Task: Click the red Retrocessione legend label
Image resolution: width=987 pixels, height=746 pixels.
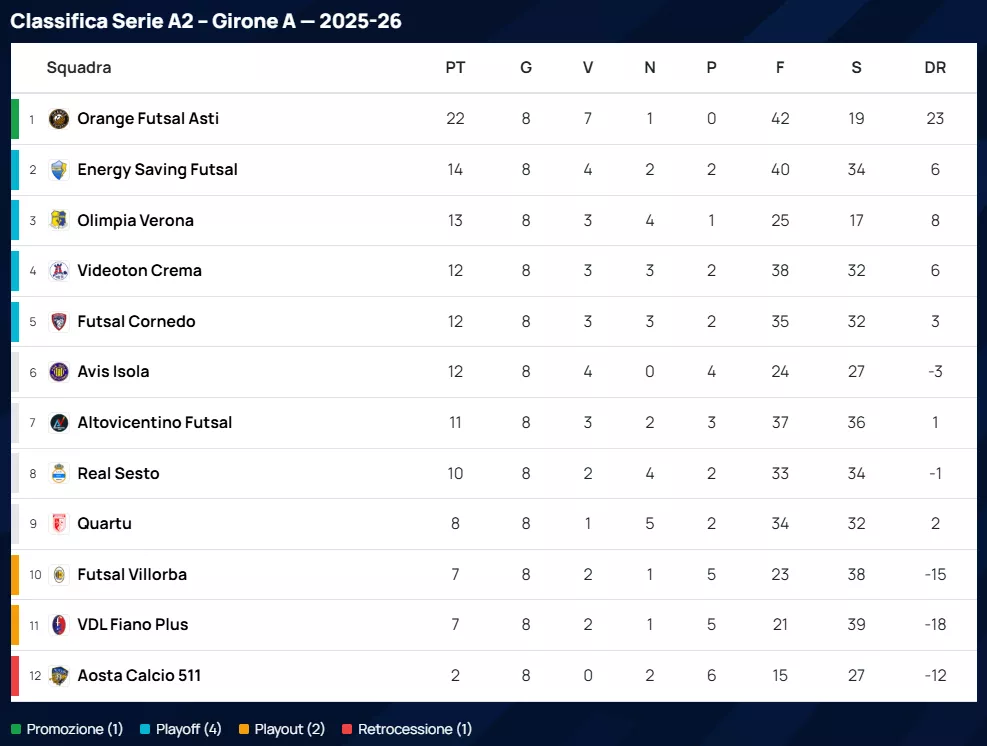Action: click(414, 729)
